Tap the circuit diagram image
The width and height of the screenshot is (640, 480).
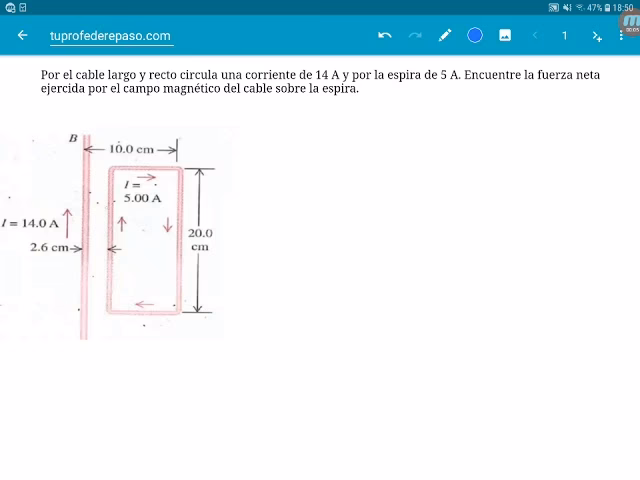pyautogui.click(x=112, y=235)
